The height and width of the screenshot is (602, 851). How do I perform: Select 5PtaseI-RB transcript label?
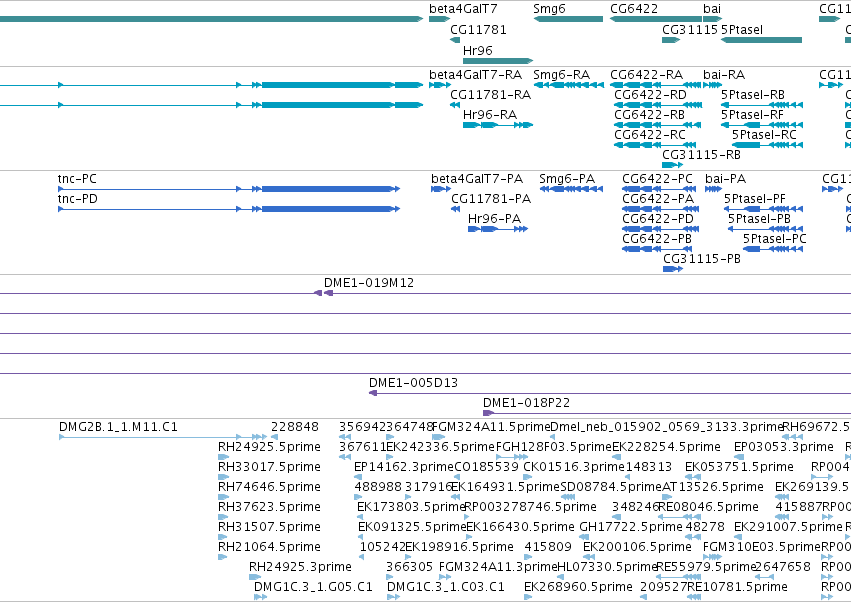(x=752, y=94)
